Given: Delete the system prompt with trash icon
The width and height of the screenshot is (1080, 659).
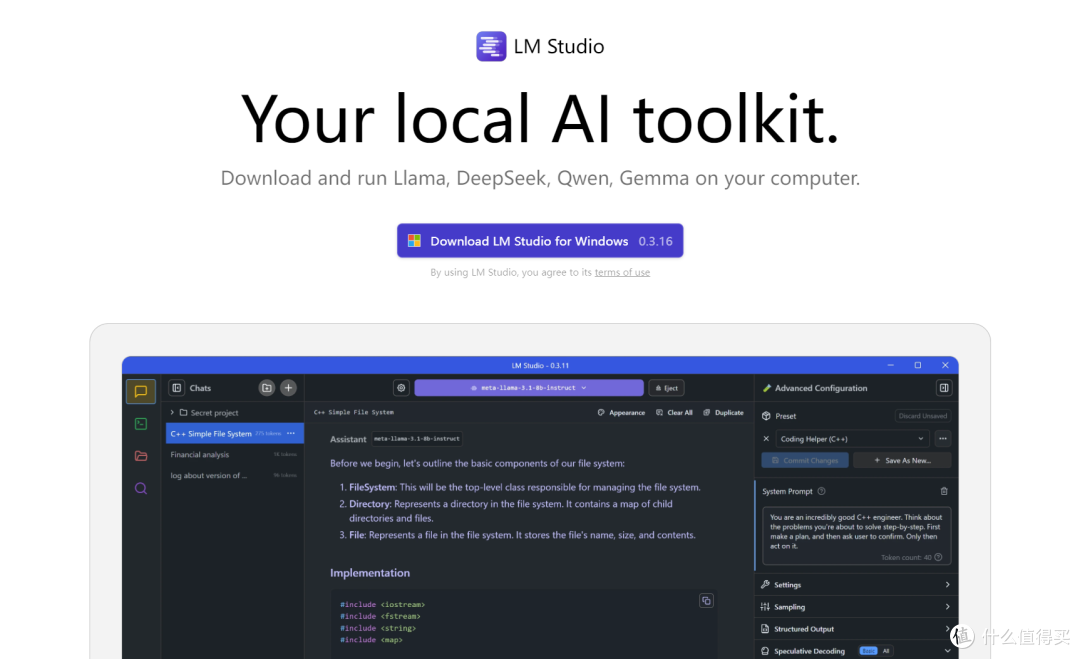Looking at the screenshot, I should (x=944, y=491).
